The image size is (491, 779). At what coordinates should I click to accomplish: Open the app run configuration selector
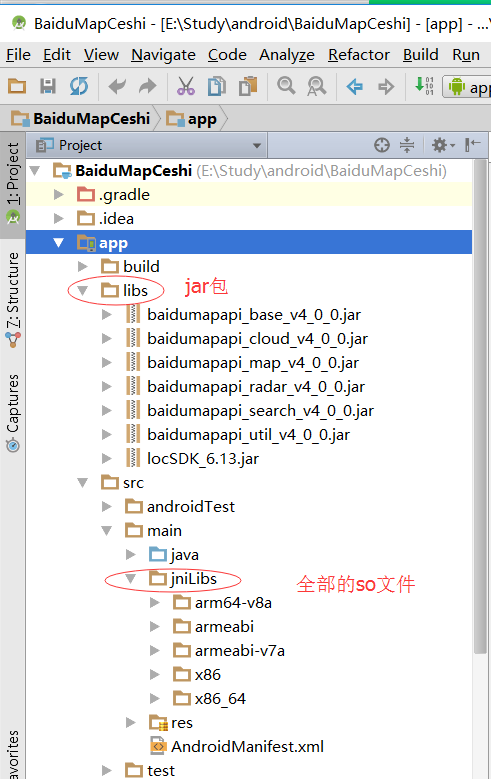click(468, 87)
